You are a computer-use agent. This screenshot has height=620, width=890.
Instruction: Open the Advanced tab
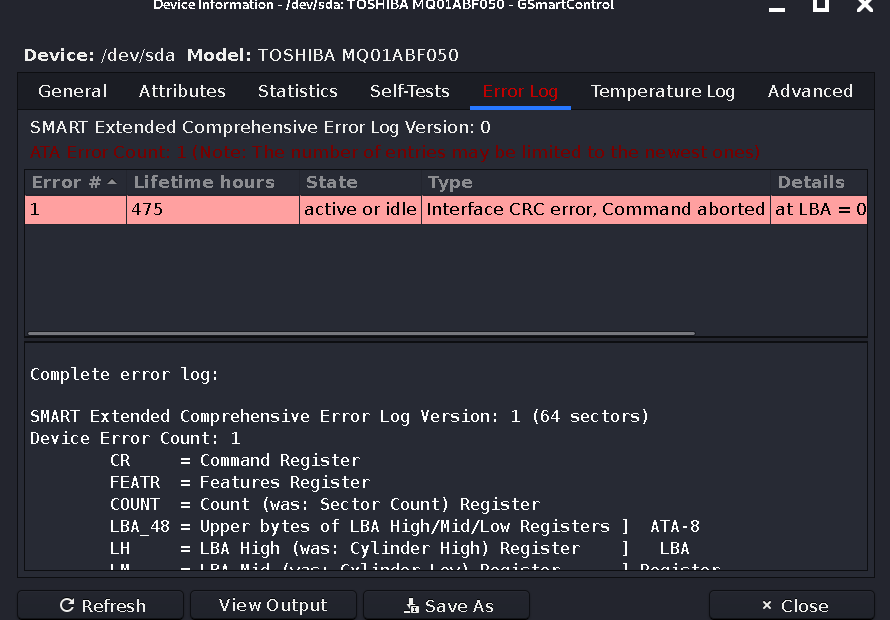click(x=810, y=91)
